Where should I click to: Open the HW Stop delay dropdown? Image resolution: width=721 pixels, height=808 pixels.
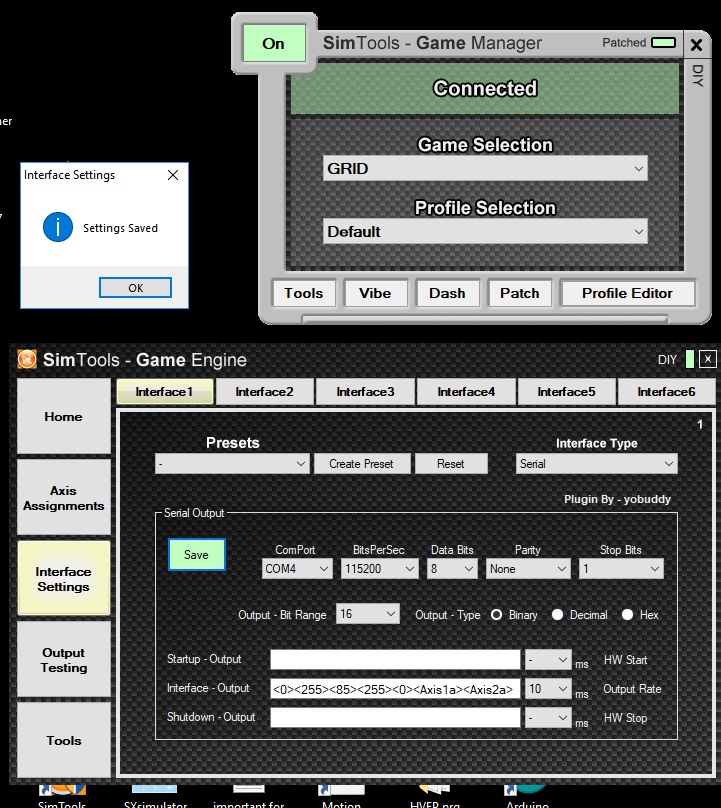548,718
